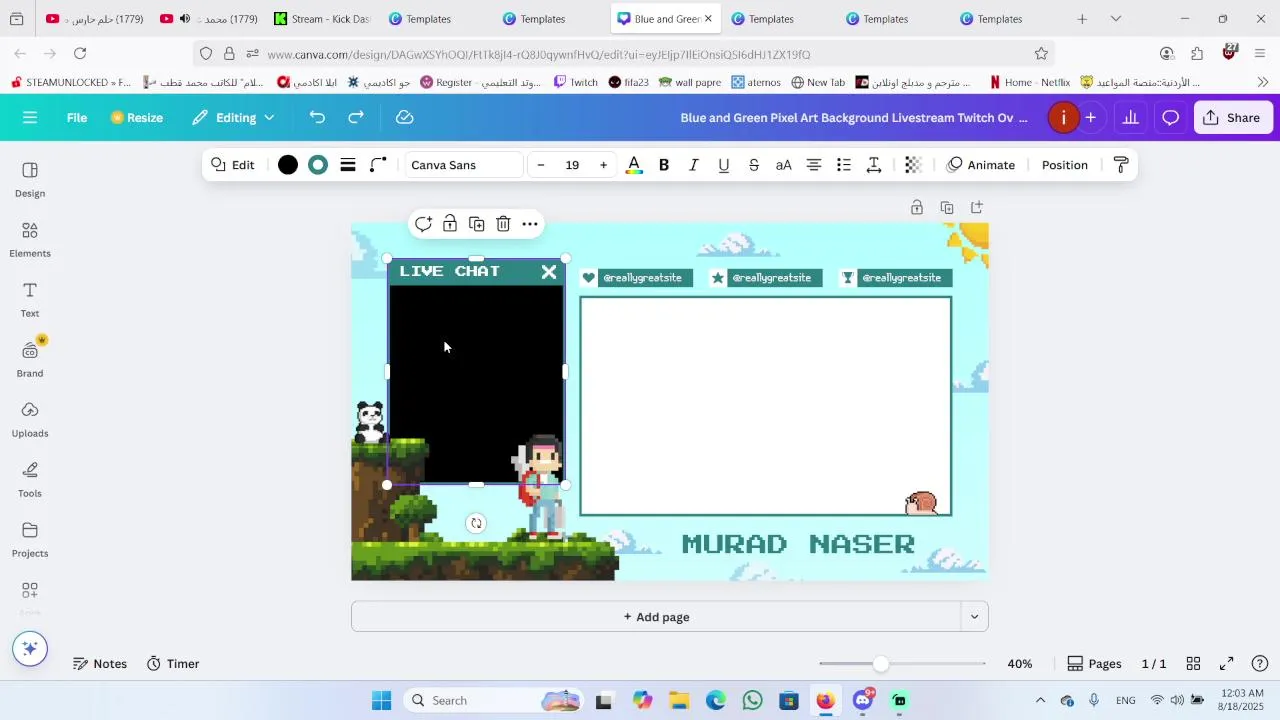Open the File menu
Screen dimensions: 1280x720
77,118
